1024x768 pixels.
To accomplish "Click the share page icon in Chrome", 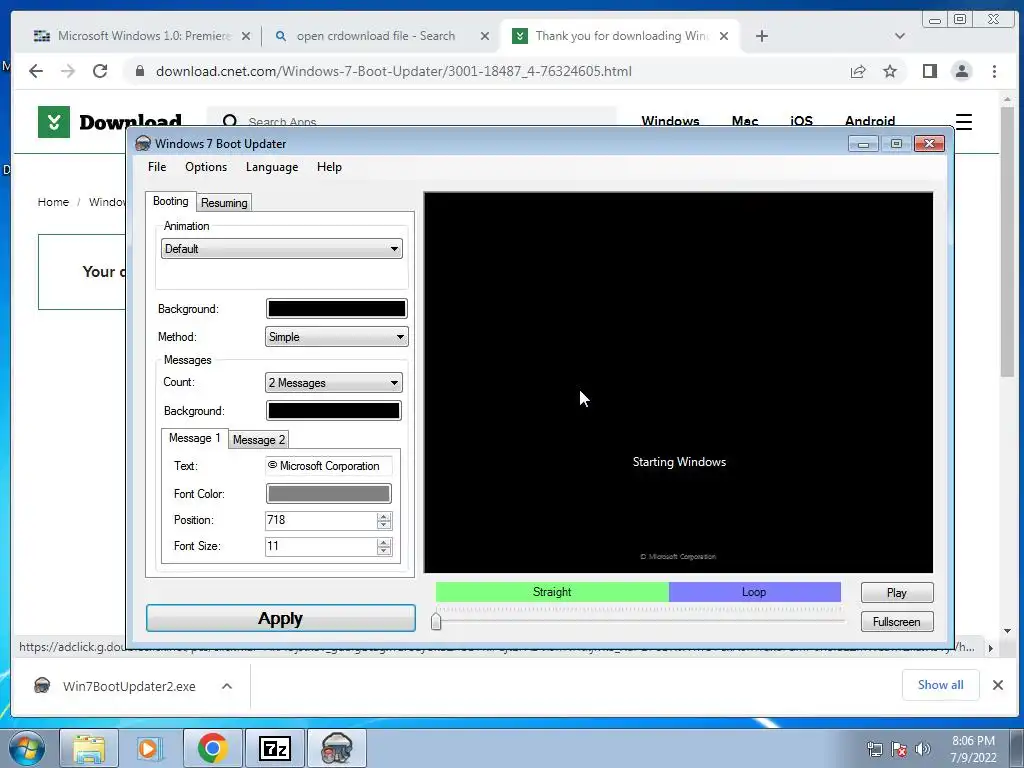I will coord(857,71).
